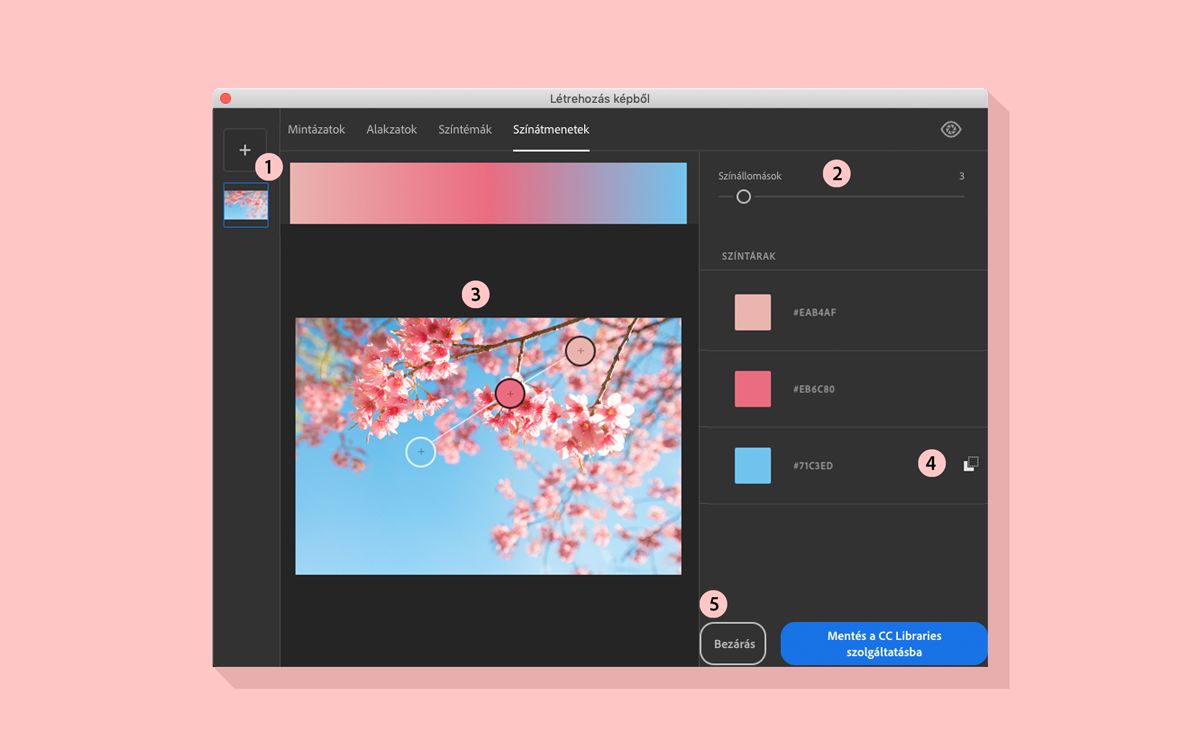Select the #EB6C80 color swatch
This screenshot has width=1200, height=750.
point(753,389)
